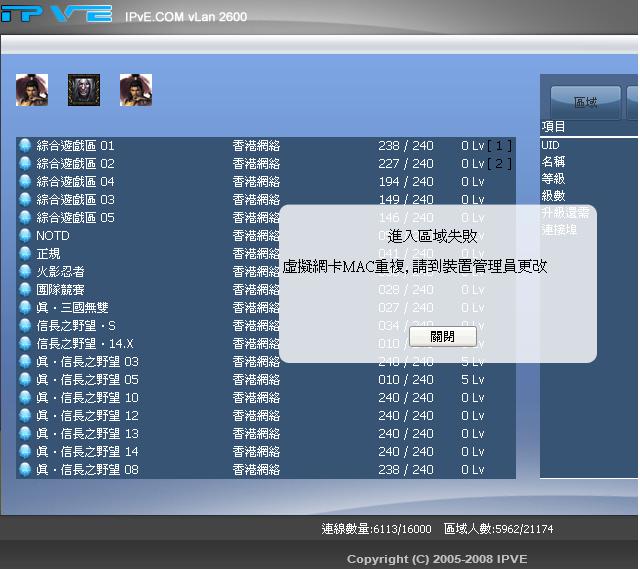Image resolution: width=640 pixels, height=569 pixels.
Task: Click the 名稱 item in the info panel
Action: click(x=553, y=162)
